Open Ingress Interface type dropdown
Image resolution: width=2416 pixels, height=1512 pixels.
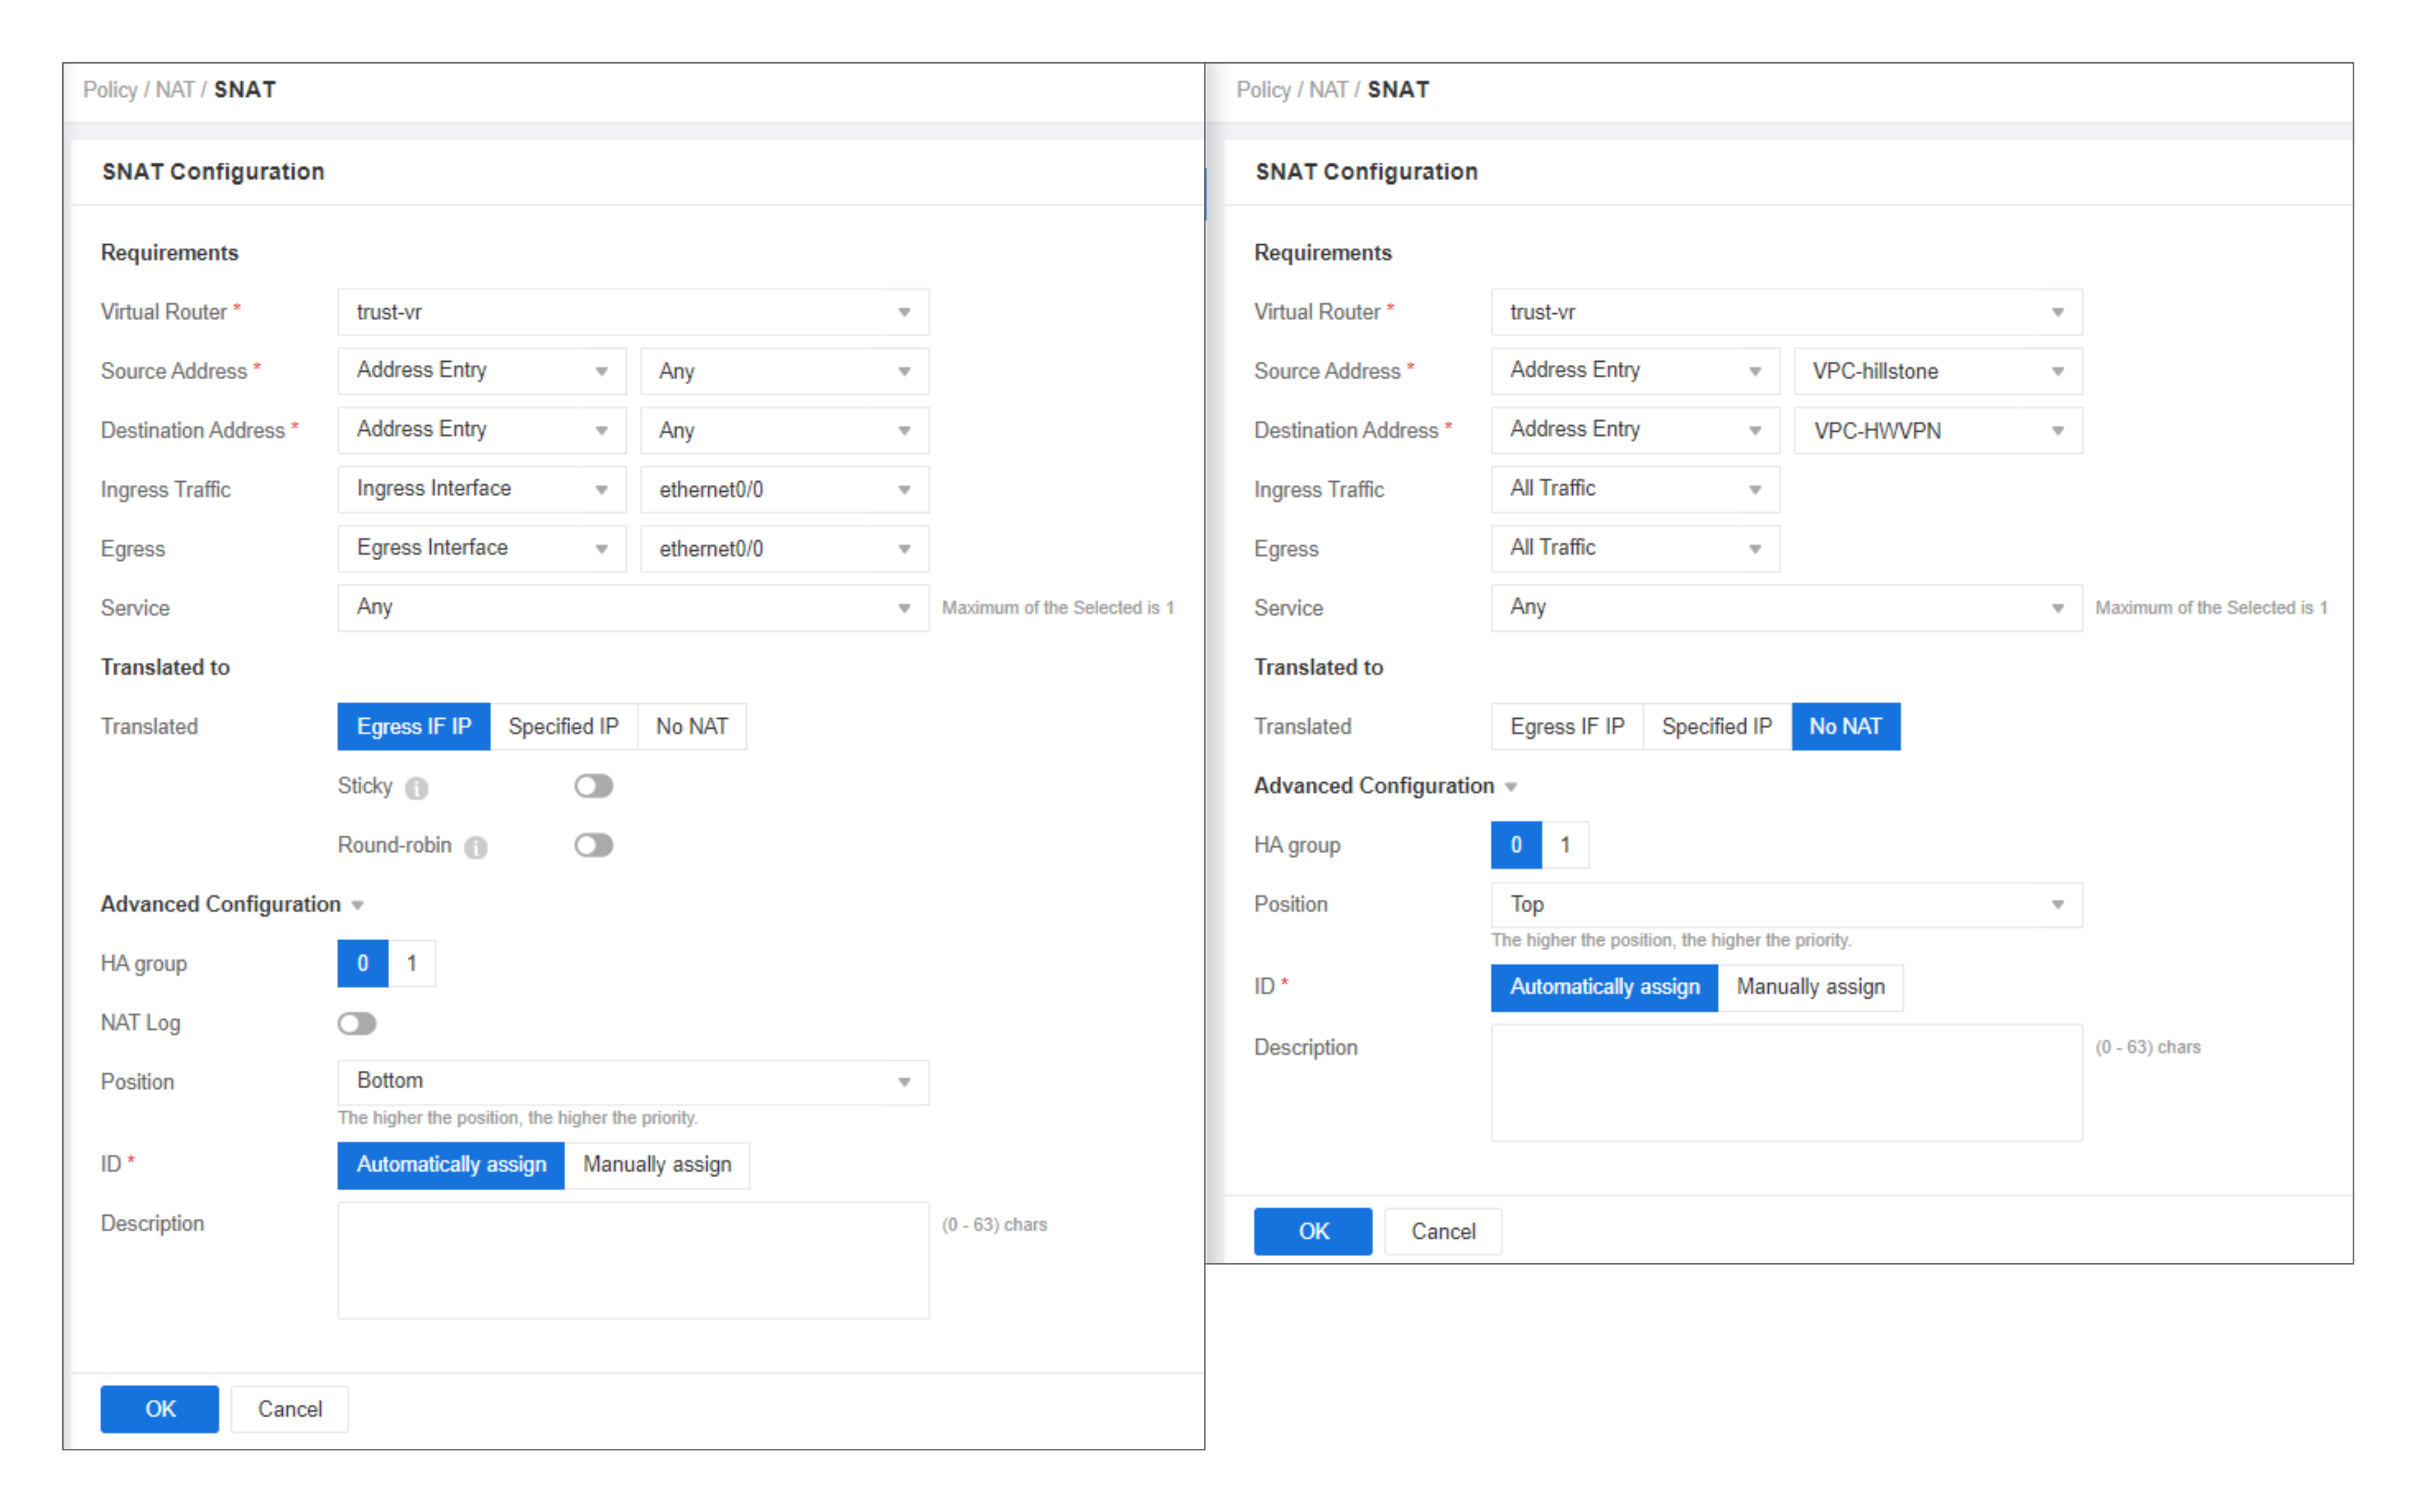tap(482, 489)
